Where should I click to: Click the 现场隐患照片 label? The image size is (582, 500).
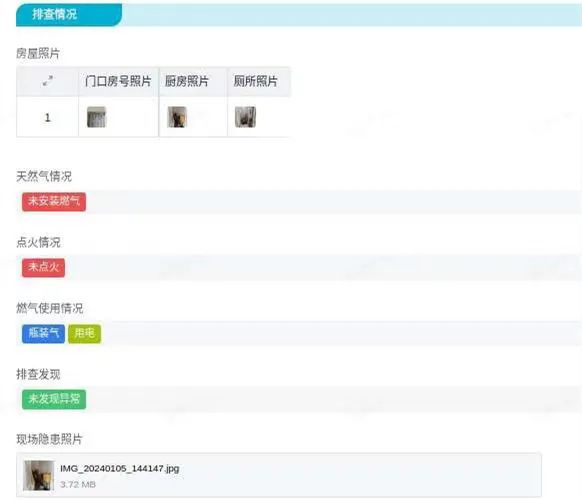(x=49, y=439)
